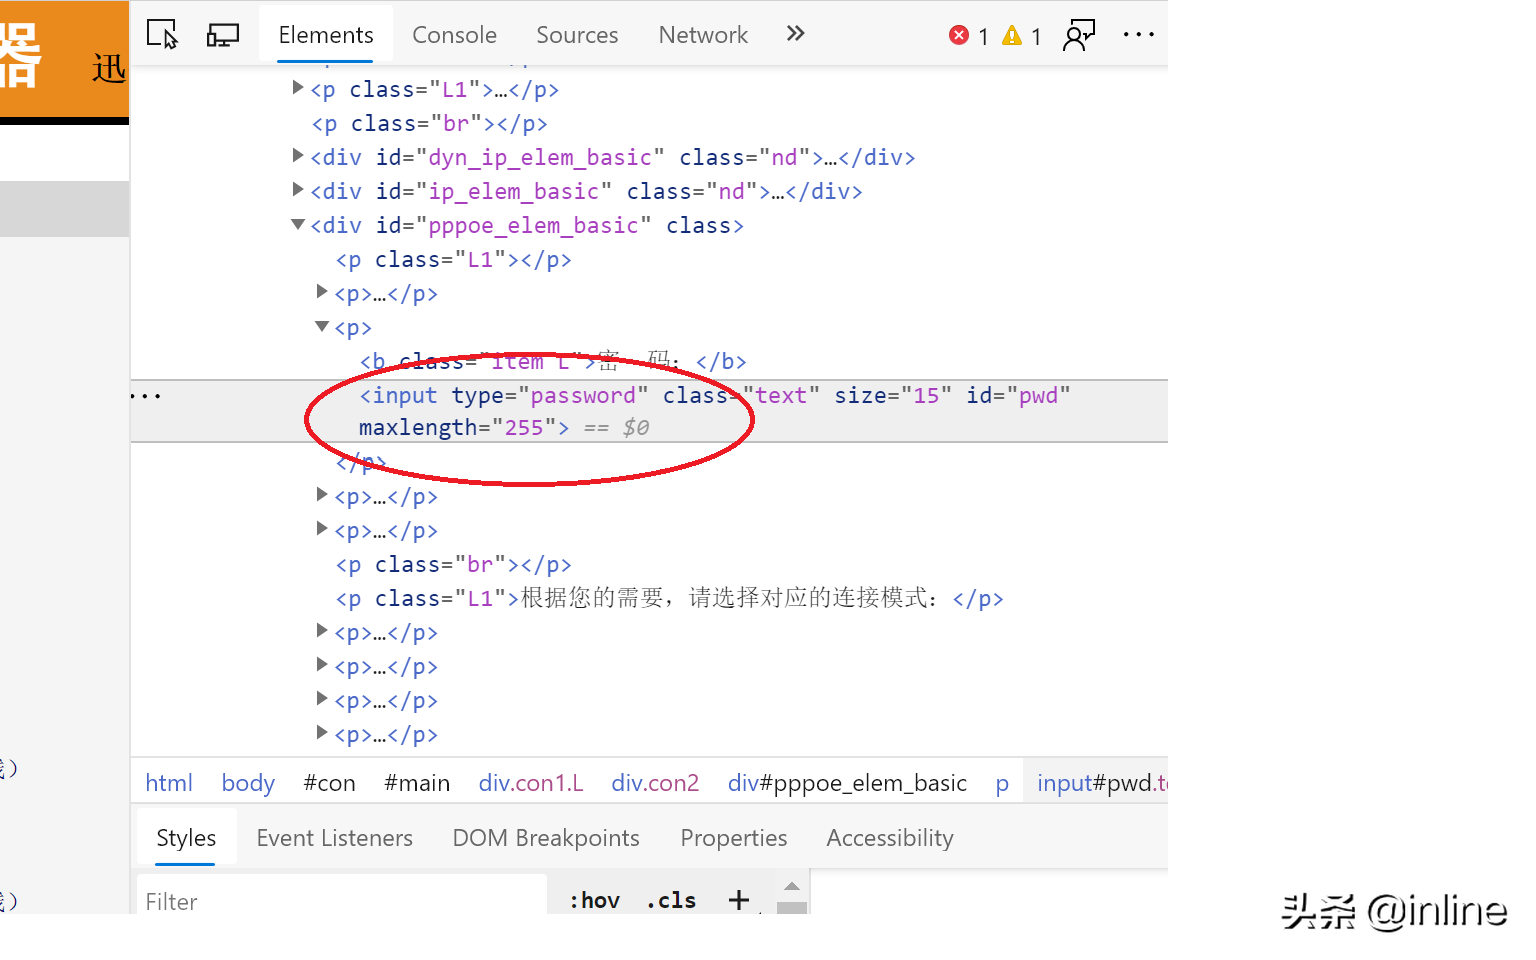Open the Properties sub-tab

(x=733, y=838)
